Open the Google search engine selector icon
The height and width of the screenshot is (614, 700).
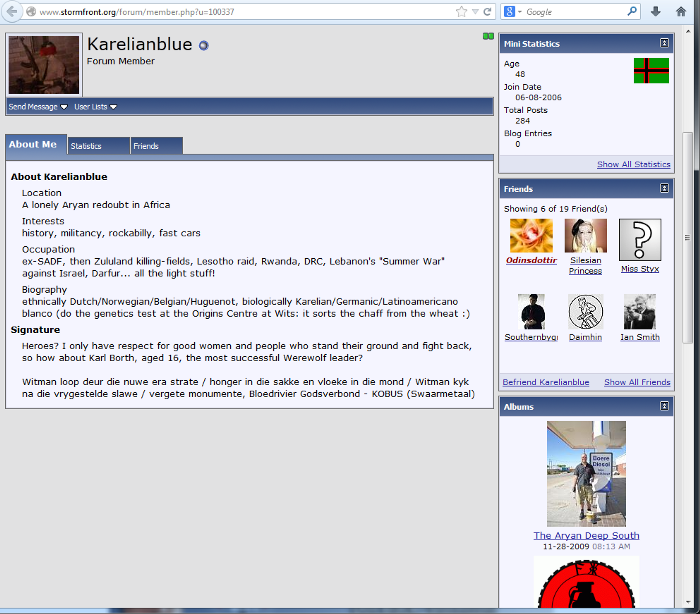tap(512, 12)
